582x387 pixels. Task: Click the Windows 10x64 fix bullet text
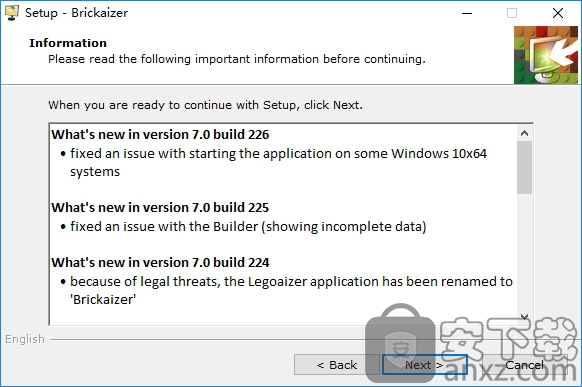click(278, 163)
